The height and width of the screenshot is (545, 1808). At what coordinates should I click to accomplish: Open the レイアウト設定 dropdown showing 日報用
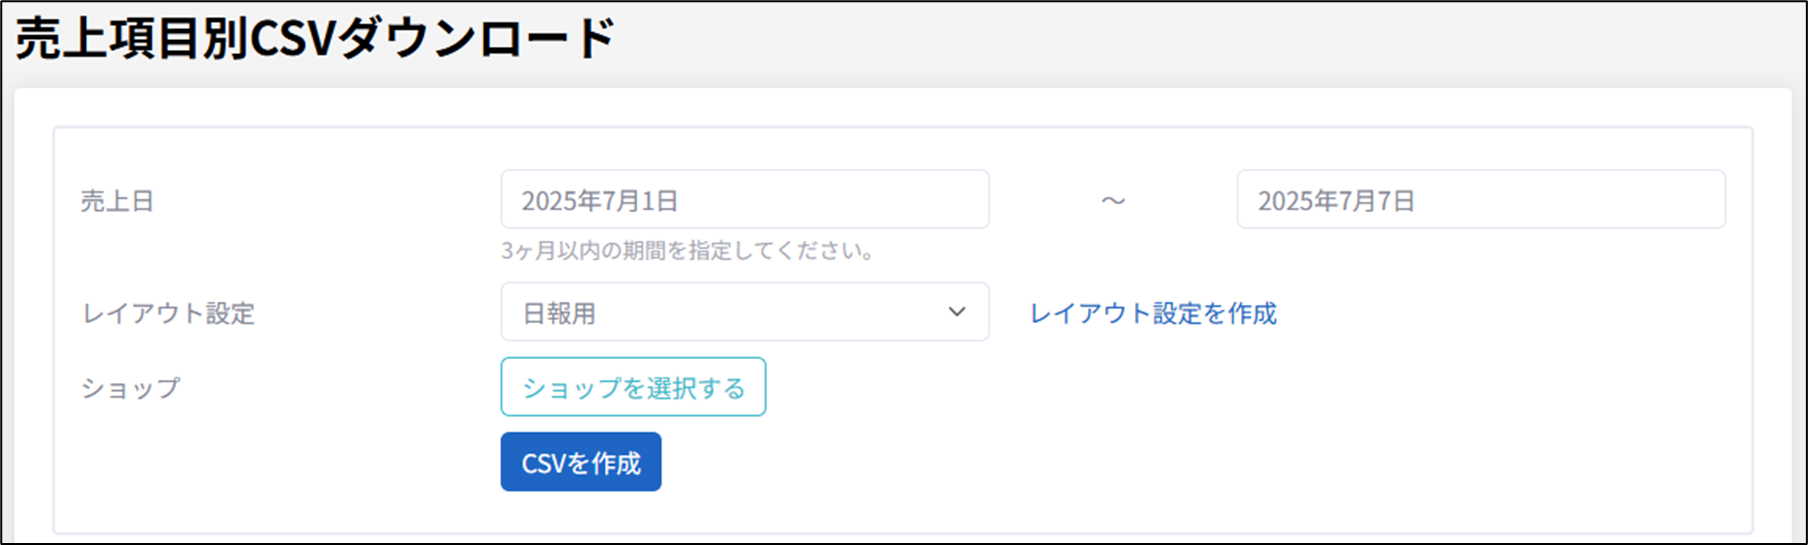pyautogui.click(x=744, y=313)
